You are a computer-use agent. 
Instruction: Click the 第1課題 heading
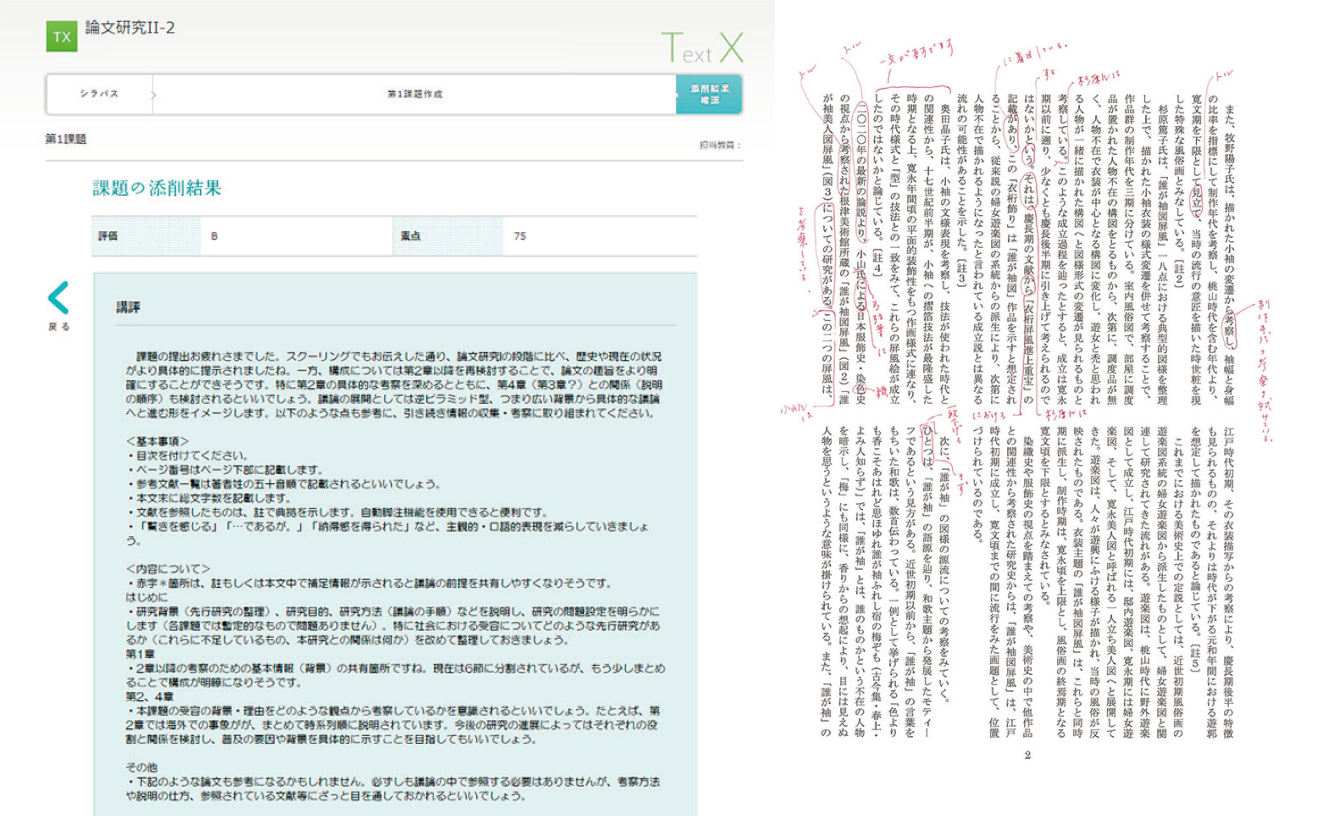click(x=66, y=139)
